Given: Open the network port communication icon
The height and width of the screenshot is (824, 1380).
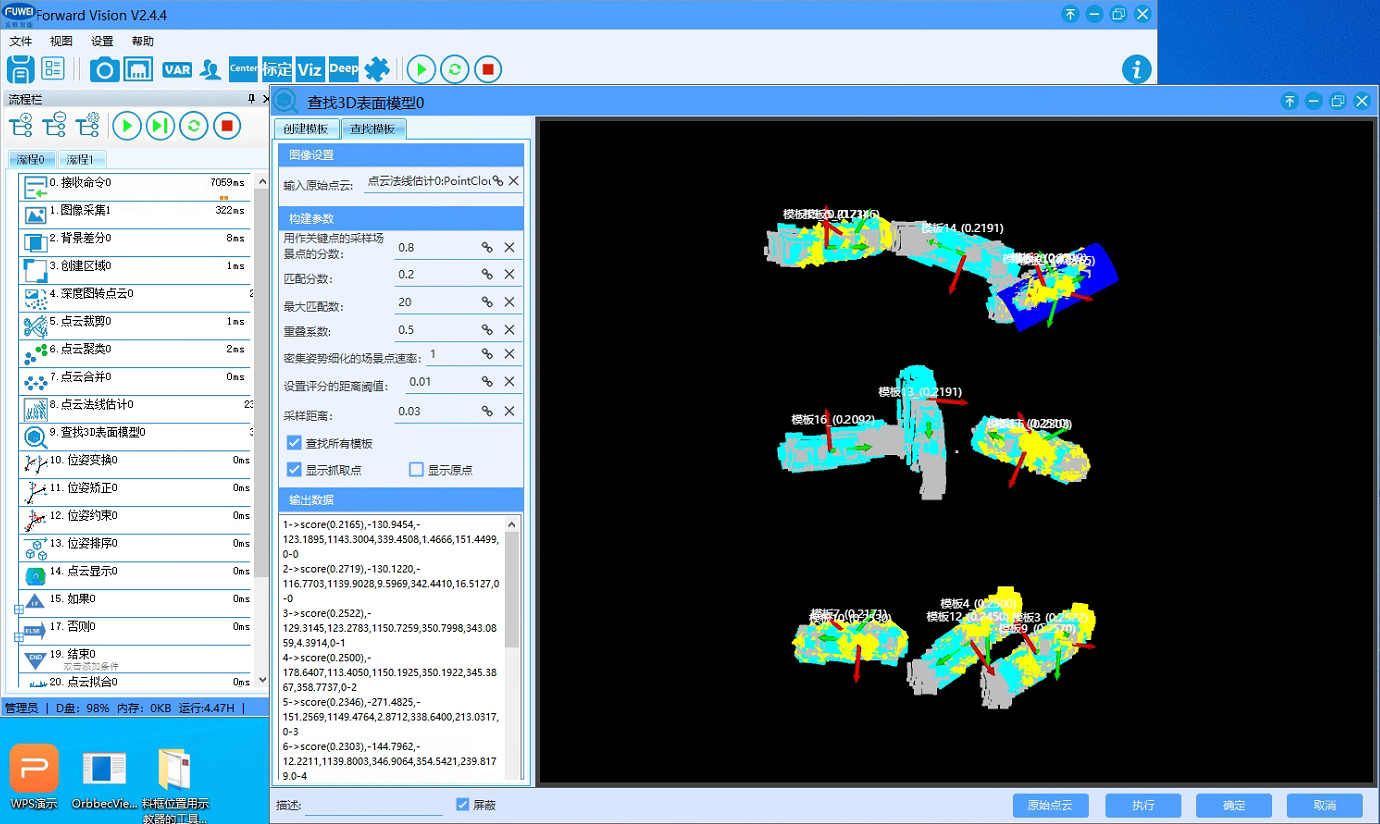Looking at the screenshot, I should [138, 69].
